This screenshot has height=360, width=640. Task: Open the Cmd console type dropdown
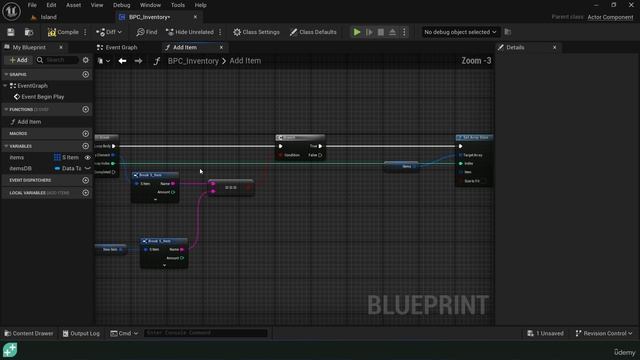coord(124,333)
